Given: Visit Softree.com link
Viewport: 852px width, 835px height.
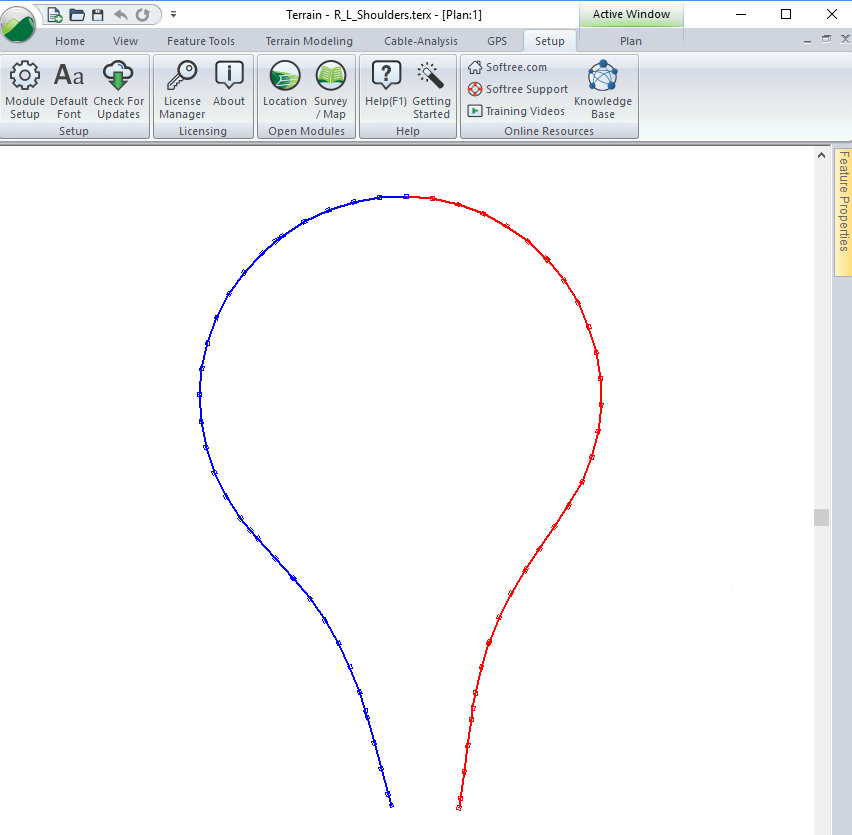Looking at the screenshot, I should point(508,67).
